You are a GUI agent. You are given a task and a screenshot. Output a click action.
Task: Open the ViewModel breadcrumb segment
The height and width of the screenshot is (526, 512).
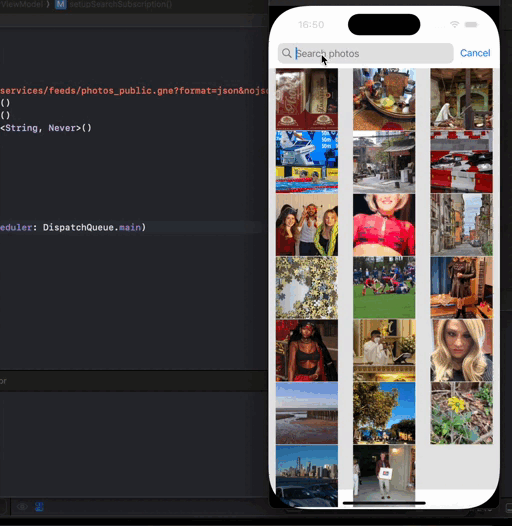[x=21, y=4]
